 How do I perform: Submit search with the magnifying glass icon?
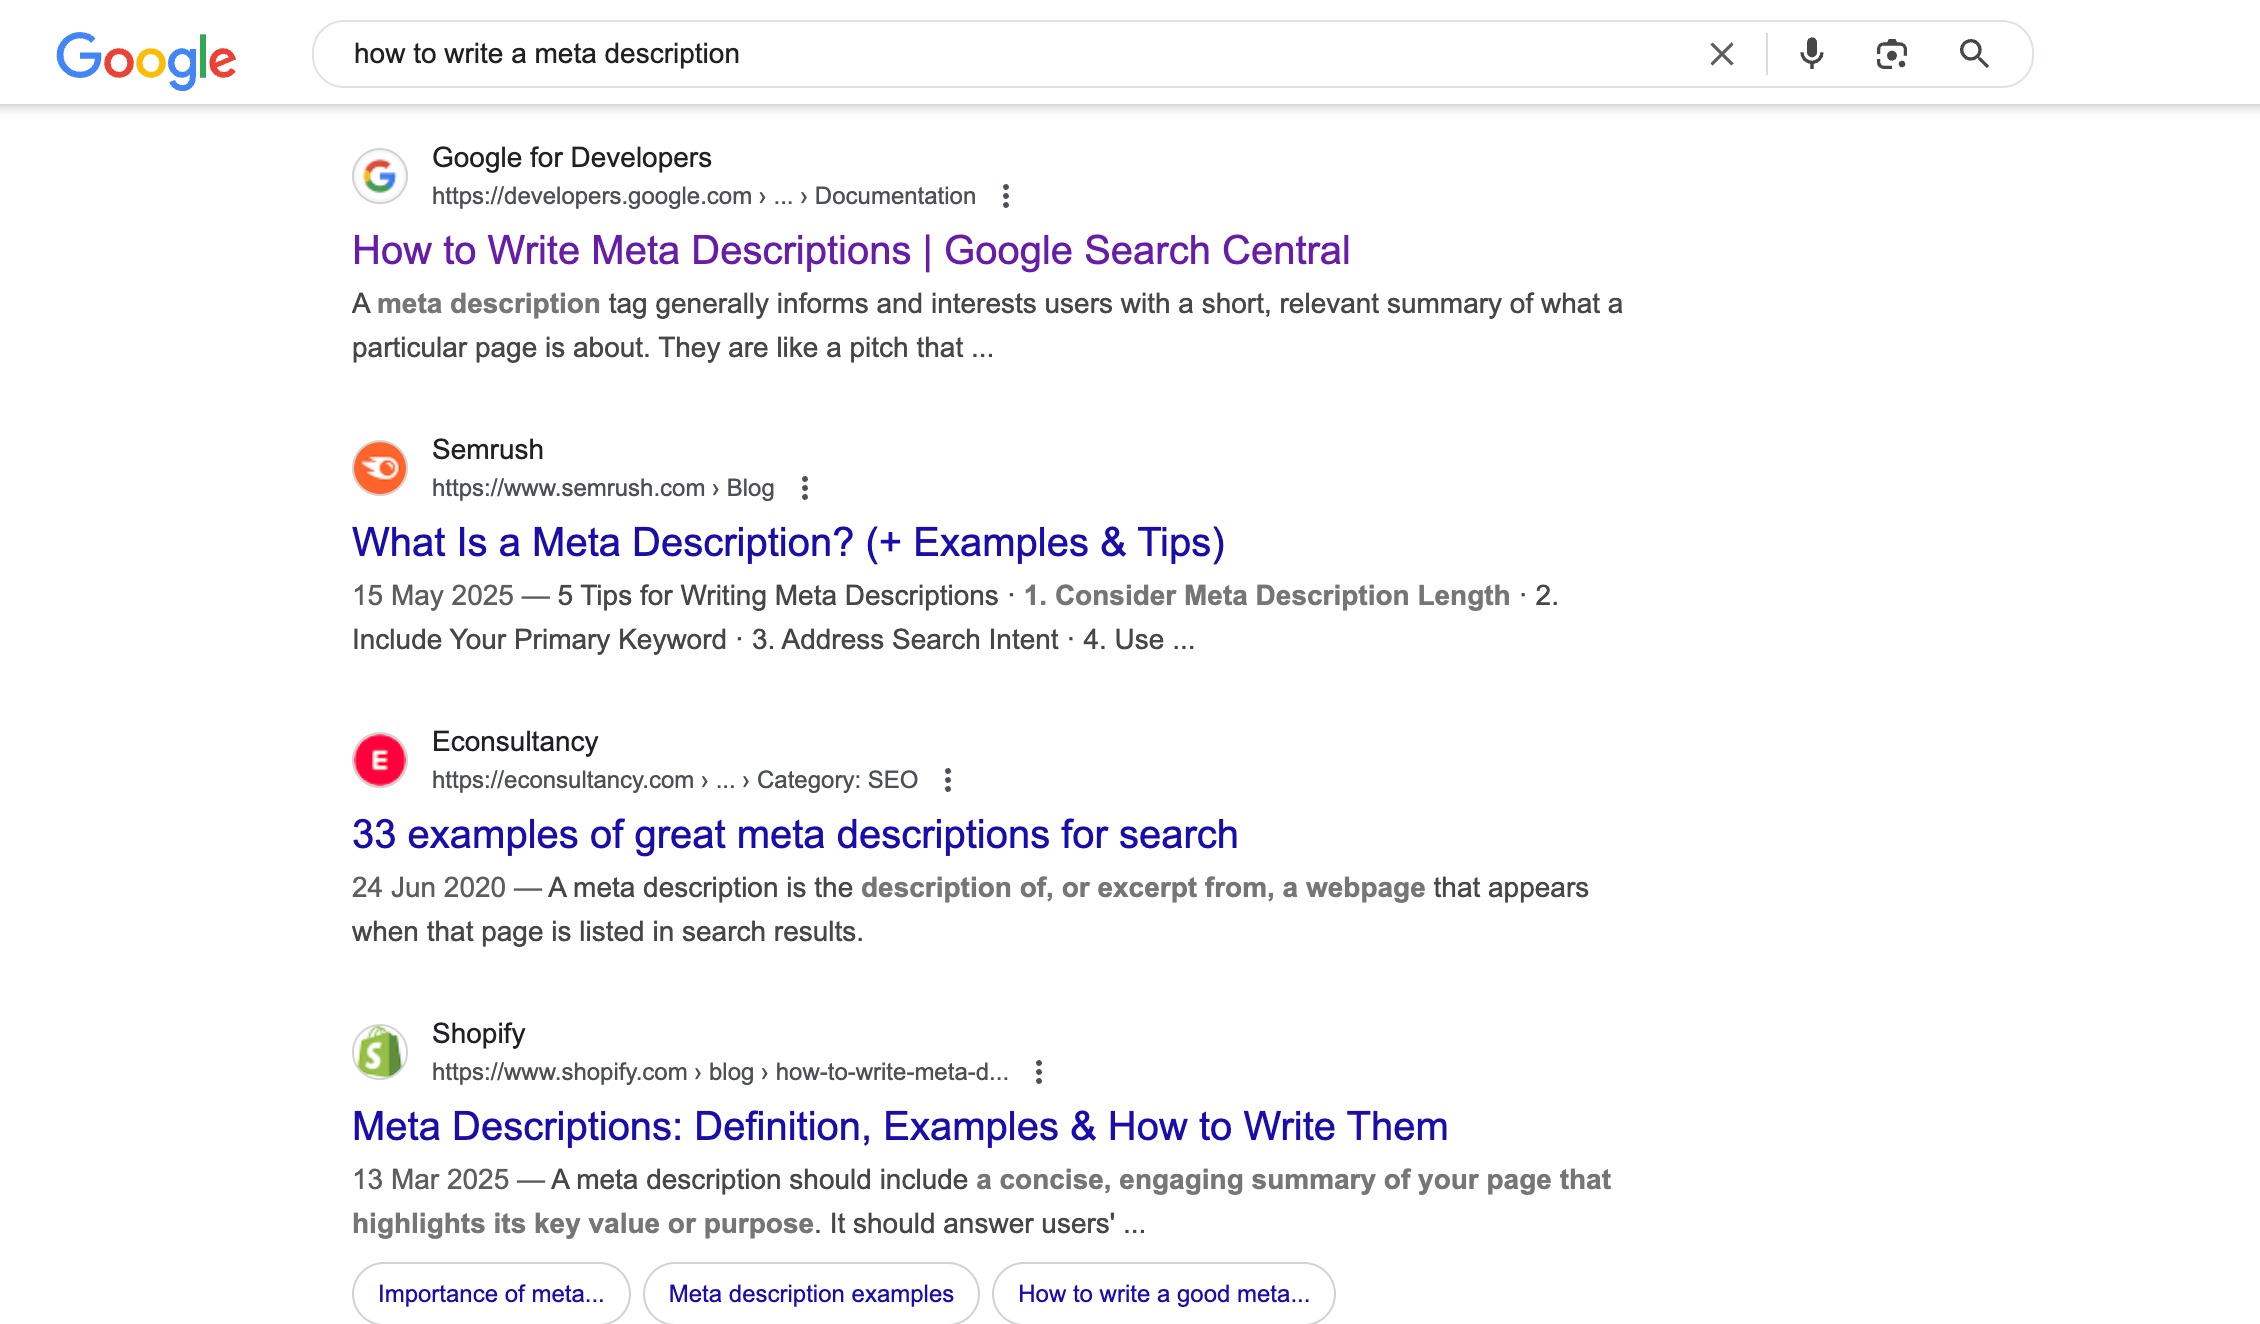point(1973,54)
